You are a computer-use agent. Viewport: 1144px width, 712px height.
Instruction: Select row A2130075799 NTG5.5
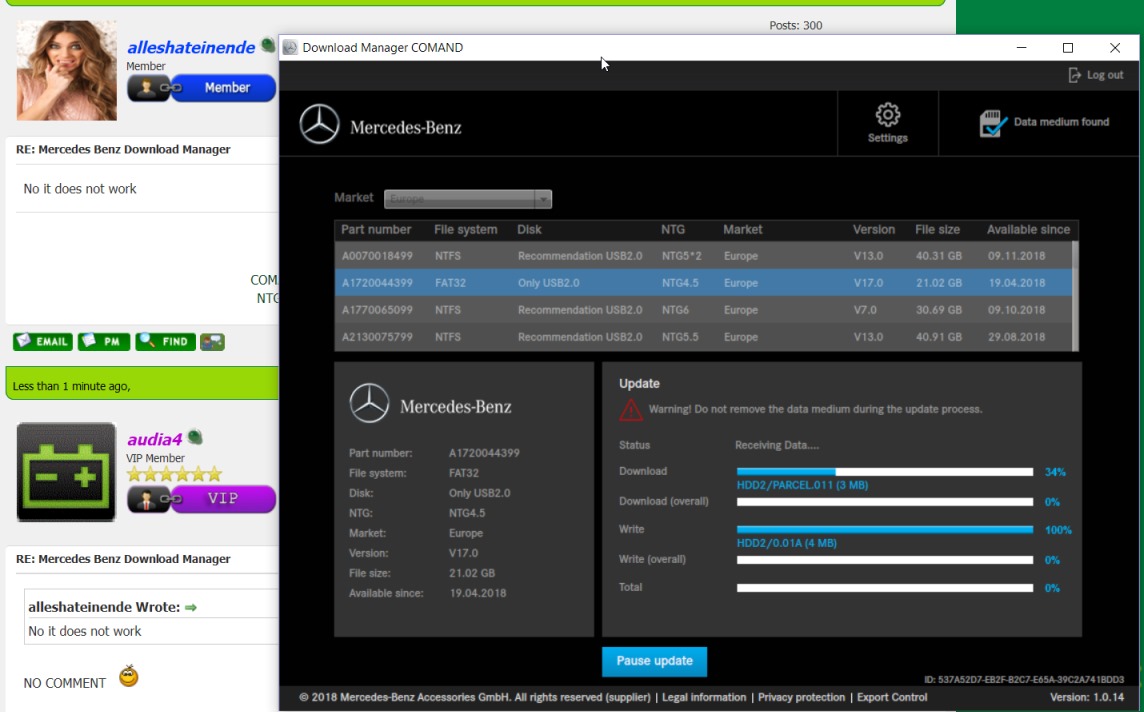coord(703,337)
